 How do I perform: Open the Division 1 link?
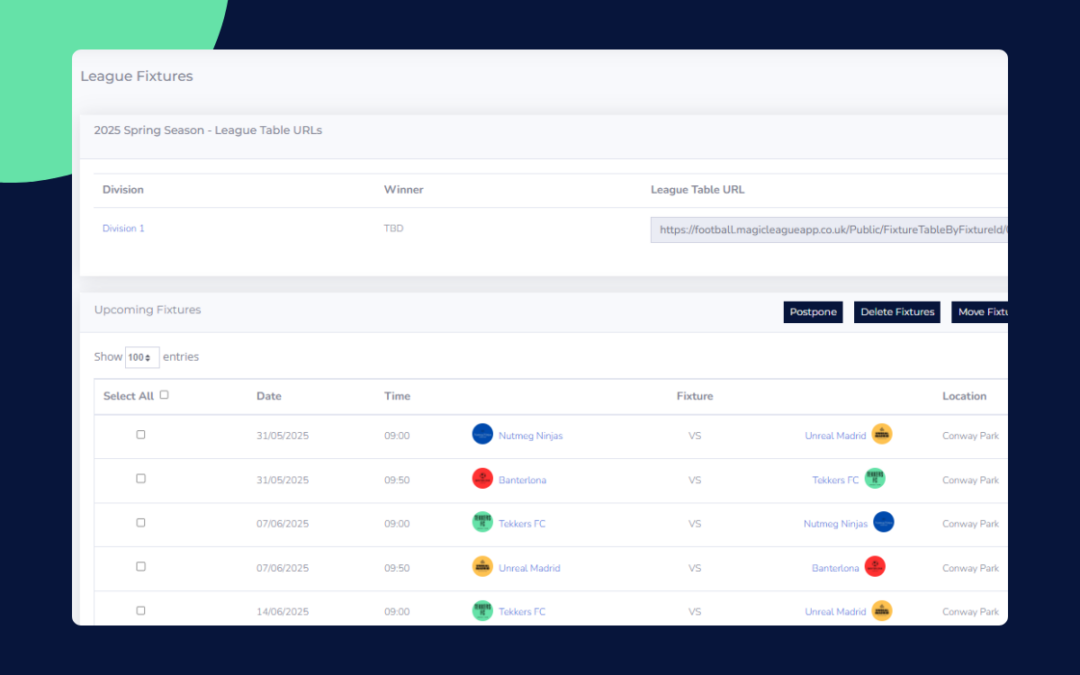click(x=123, y=229)
